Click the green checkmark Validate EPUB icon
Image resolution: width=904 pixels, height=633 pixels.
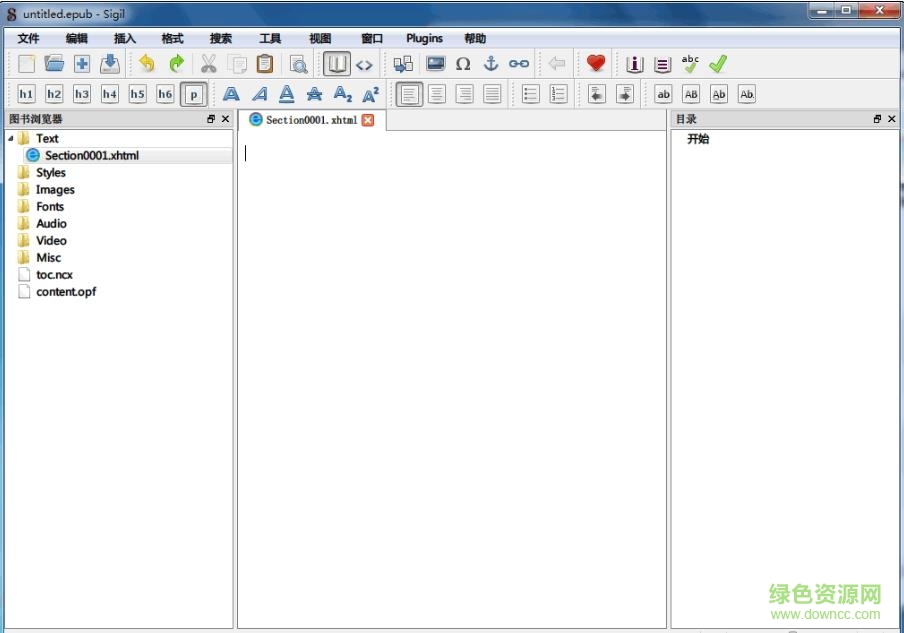718,64
